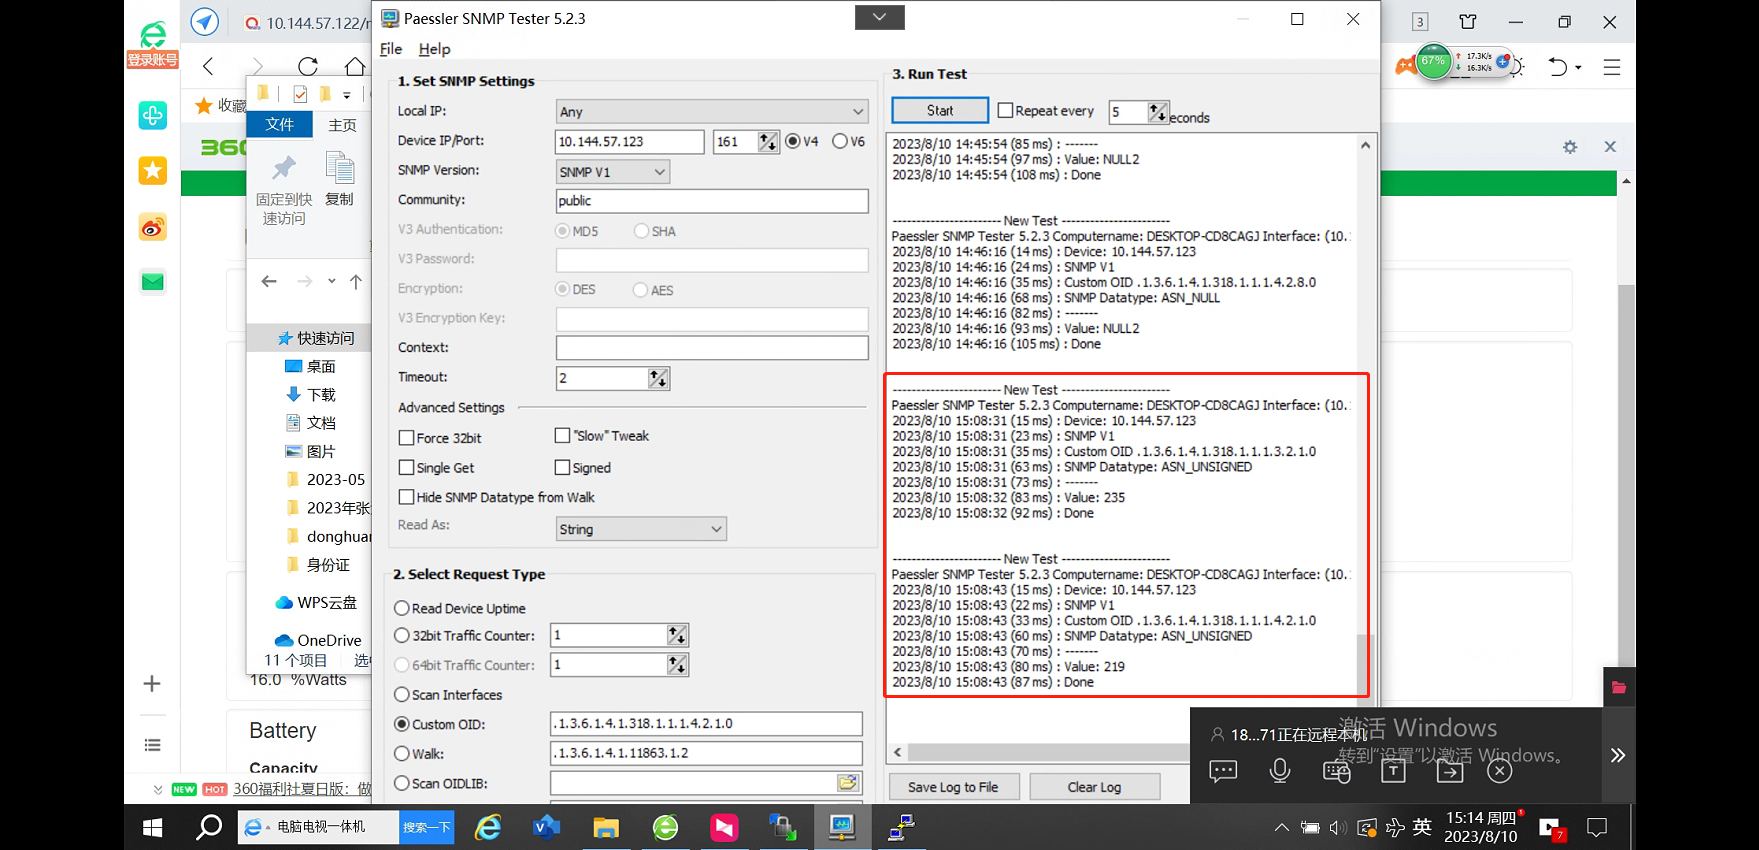Screen dimensions: 1759x850
Task: Click the Walk OID input field
Action: tap(706, 753)
